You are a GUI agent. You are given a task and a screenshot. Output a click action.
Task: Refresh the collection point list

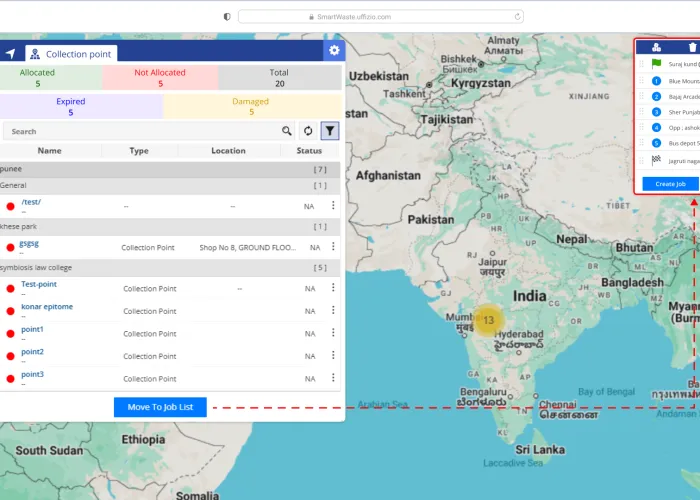tap(309, 131)
